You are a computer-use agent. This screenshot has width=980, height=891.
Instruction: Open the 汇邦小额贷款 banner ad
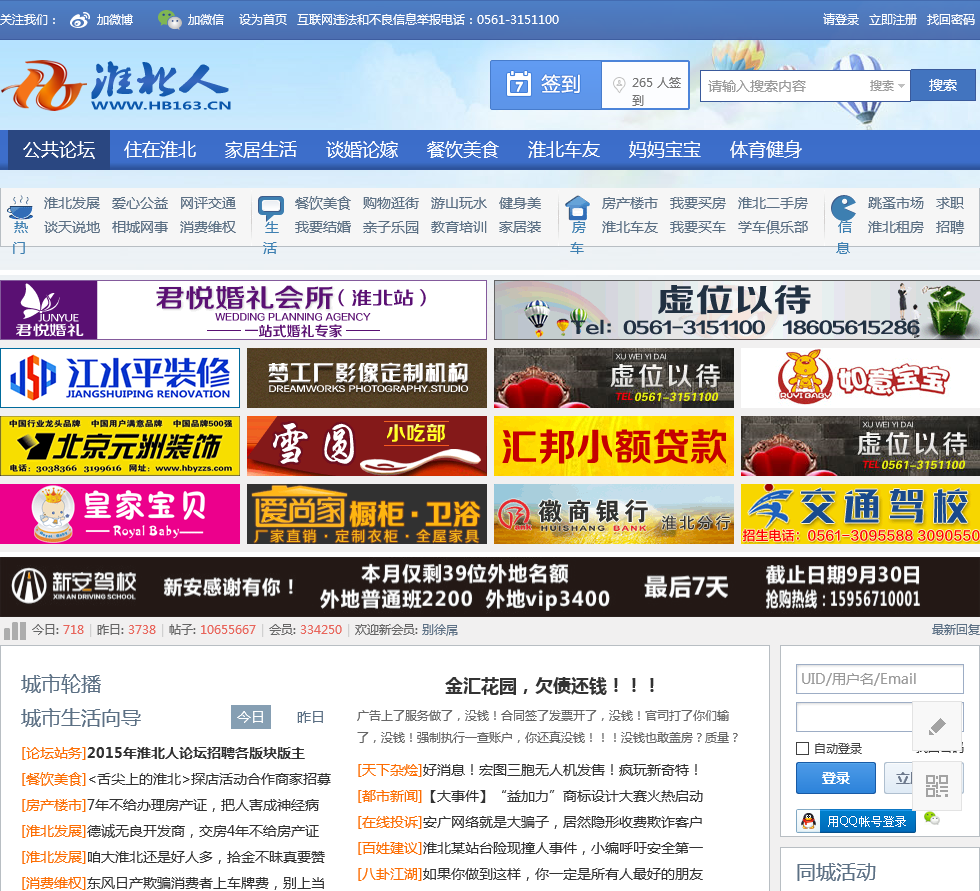(614, 446)
